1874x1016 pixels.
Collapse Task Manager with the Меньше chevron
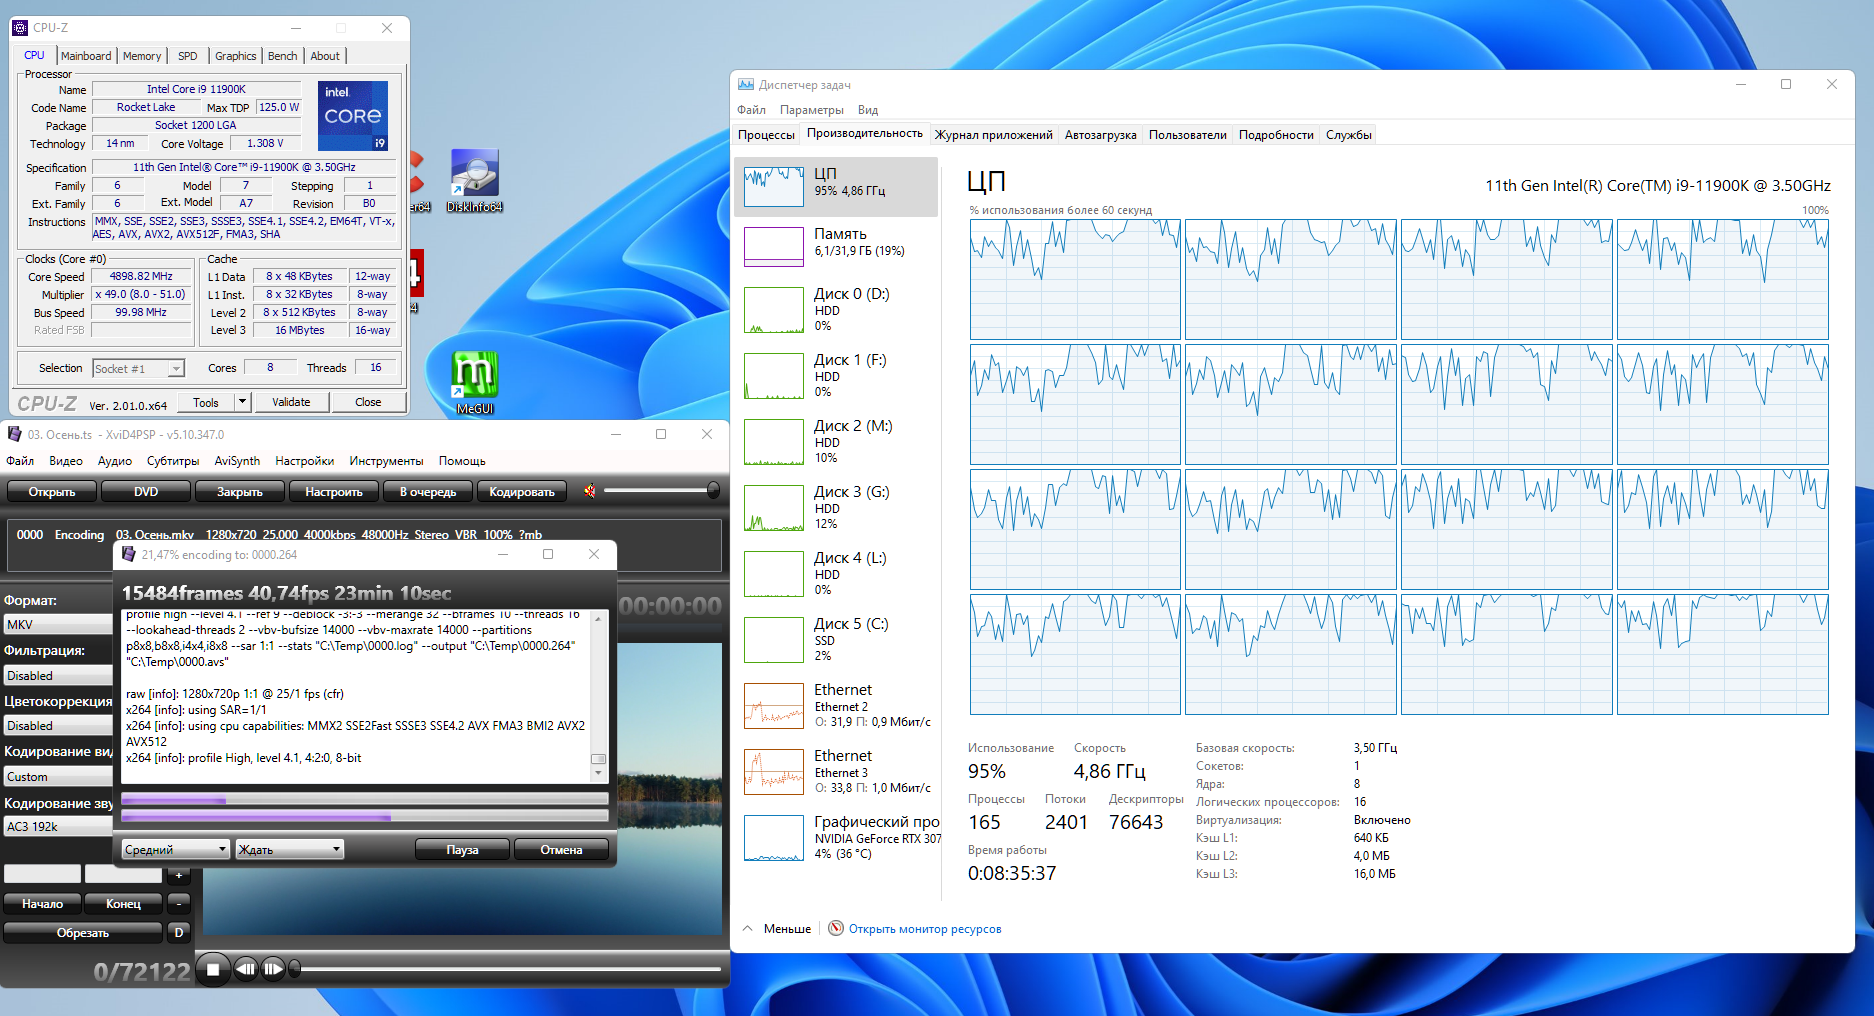(x=748, y=928)
